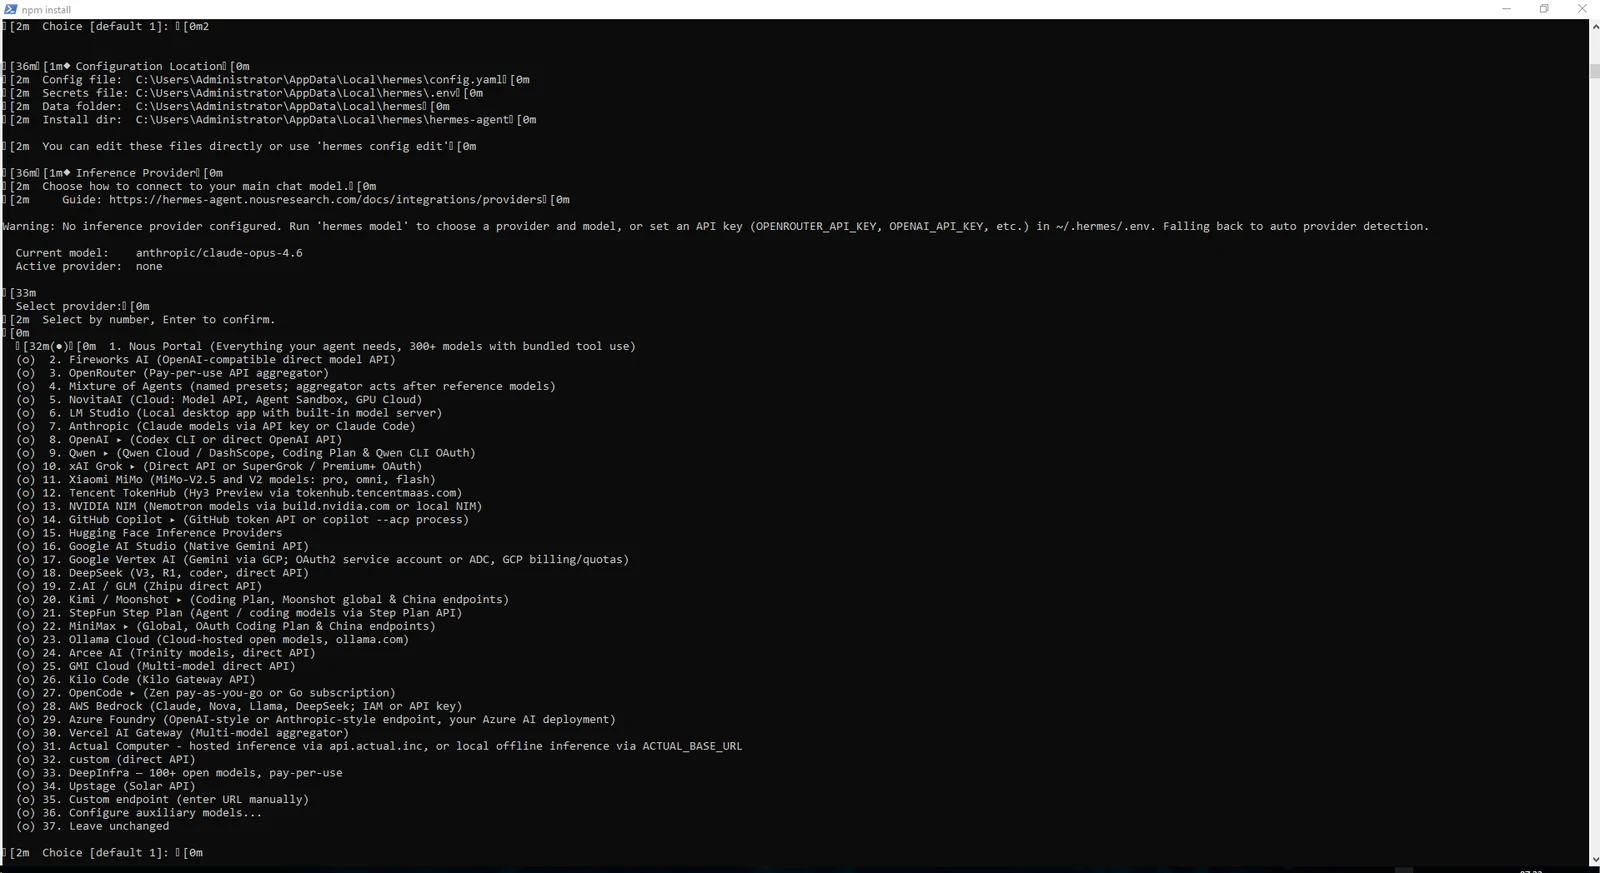Viewport: 1600px width, 873px height.
Task: Click option 33 DeepInfra
Action: tap(179, 773)
